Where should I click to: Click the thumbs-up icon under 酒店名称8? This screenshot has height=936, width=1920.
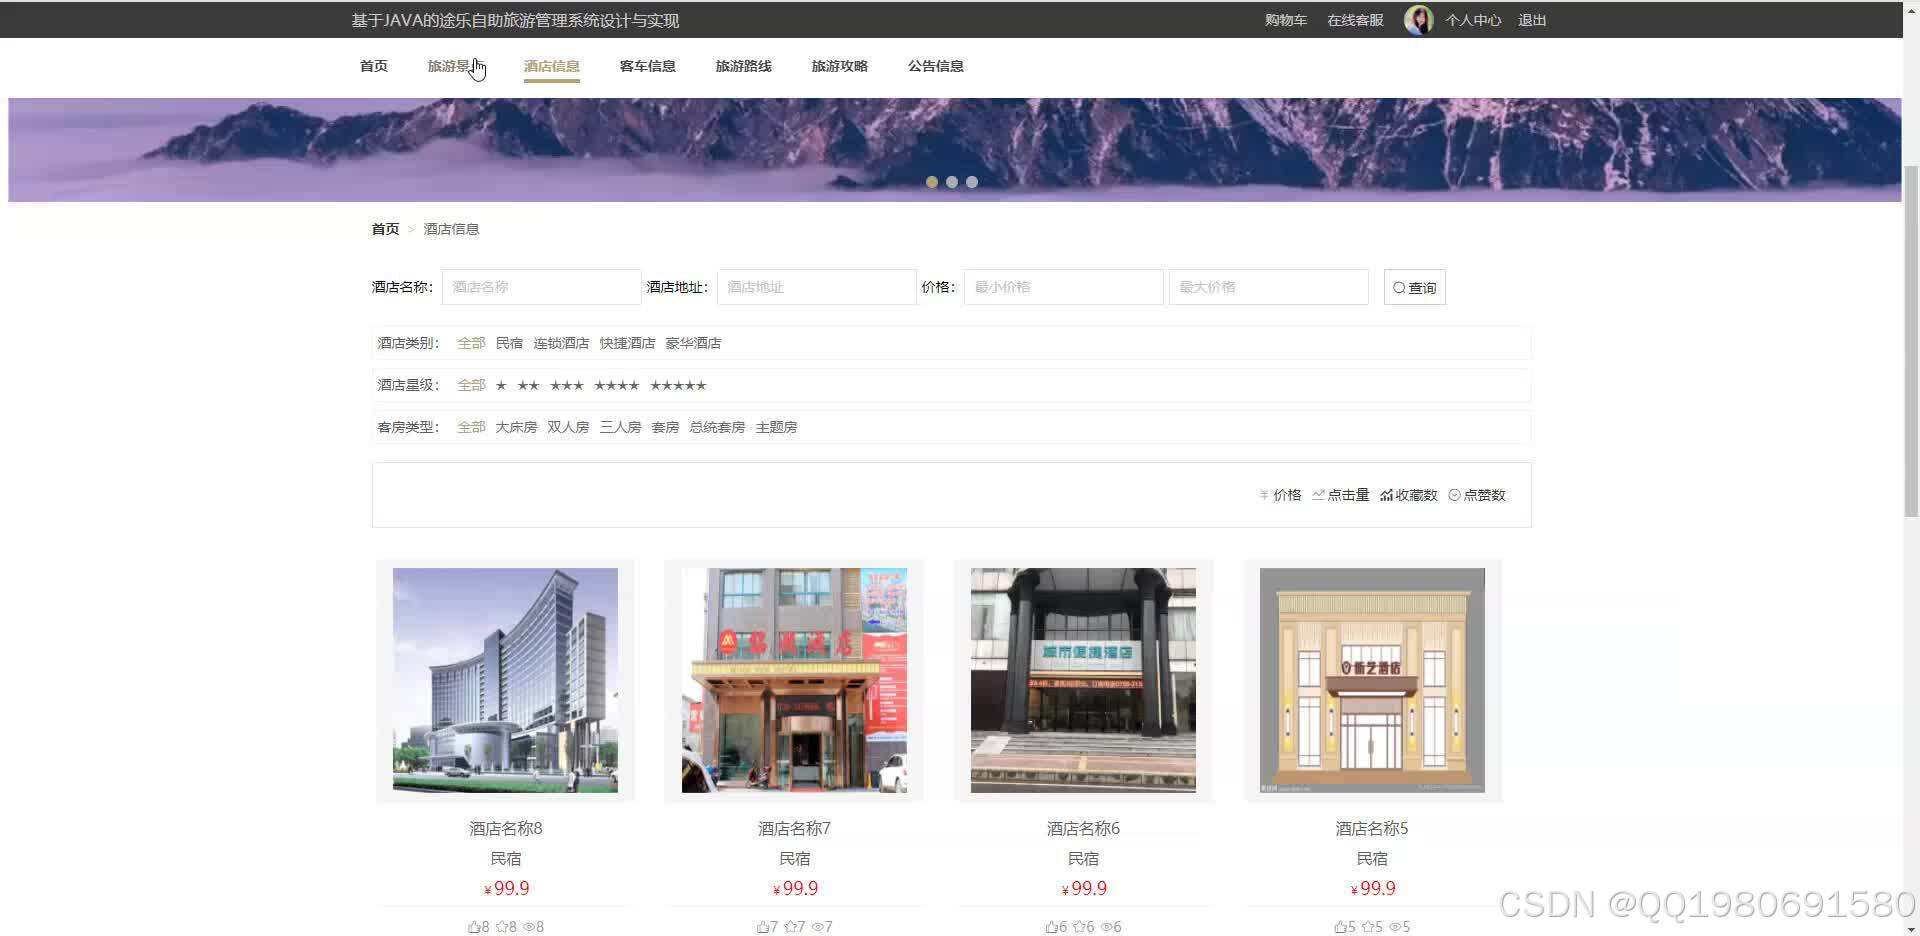pyautogui.click(x=477, y=926)
